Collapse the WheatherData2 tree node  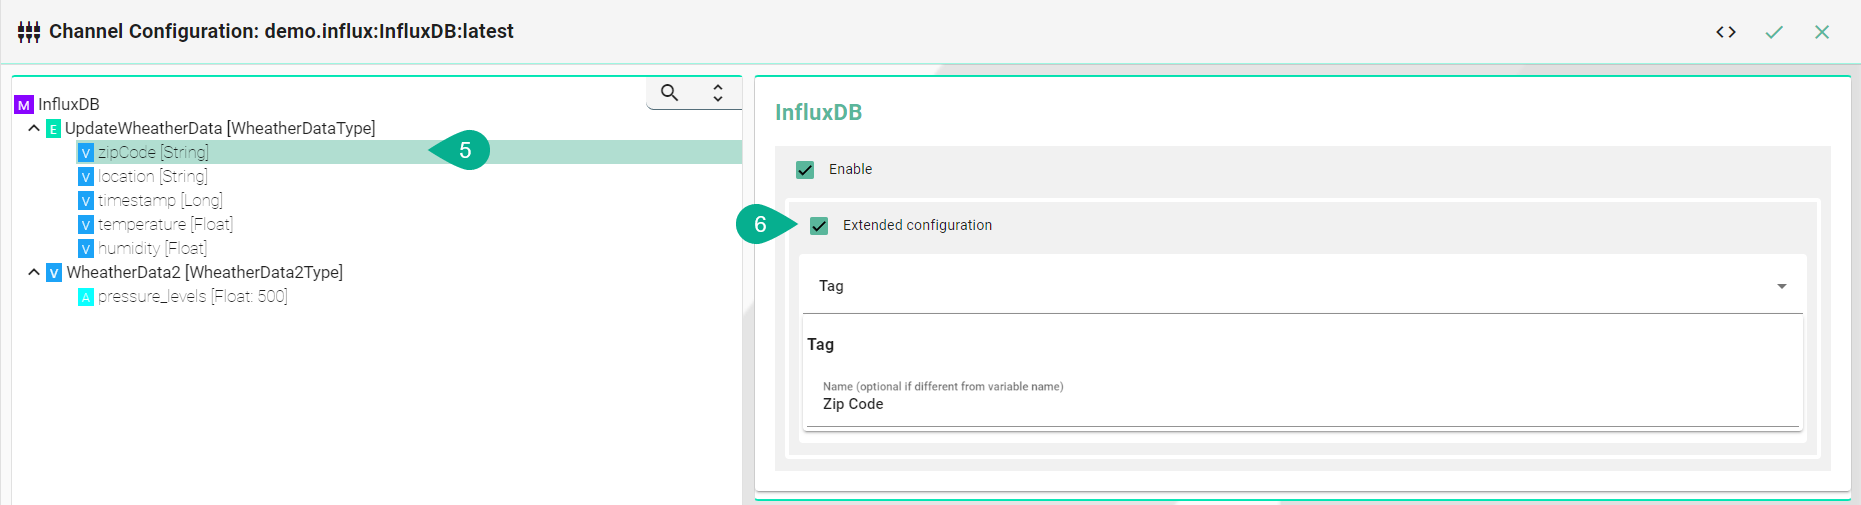point(34,273)
